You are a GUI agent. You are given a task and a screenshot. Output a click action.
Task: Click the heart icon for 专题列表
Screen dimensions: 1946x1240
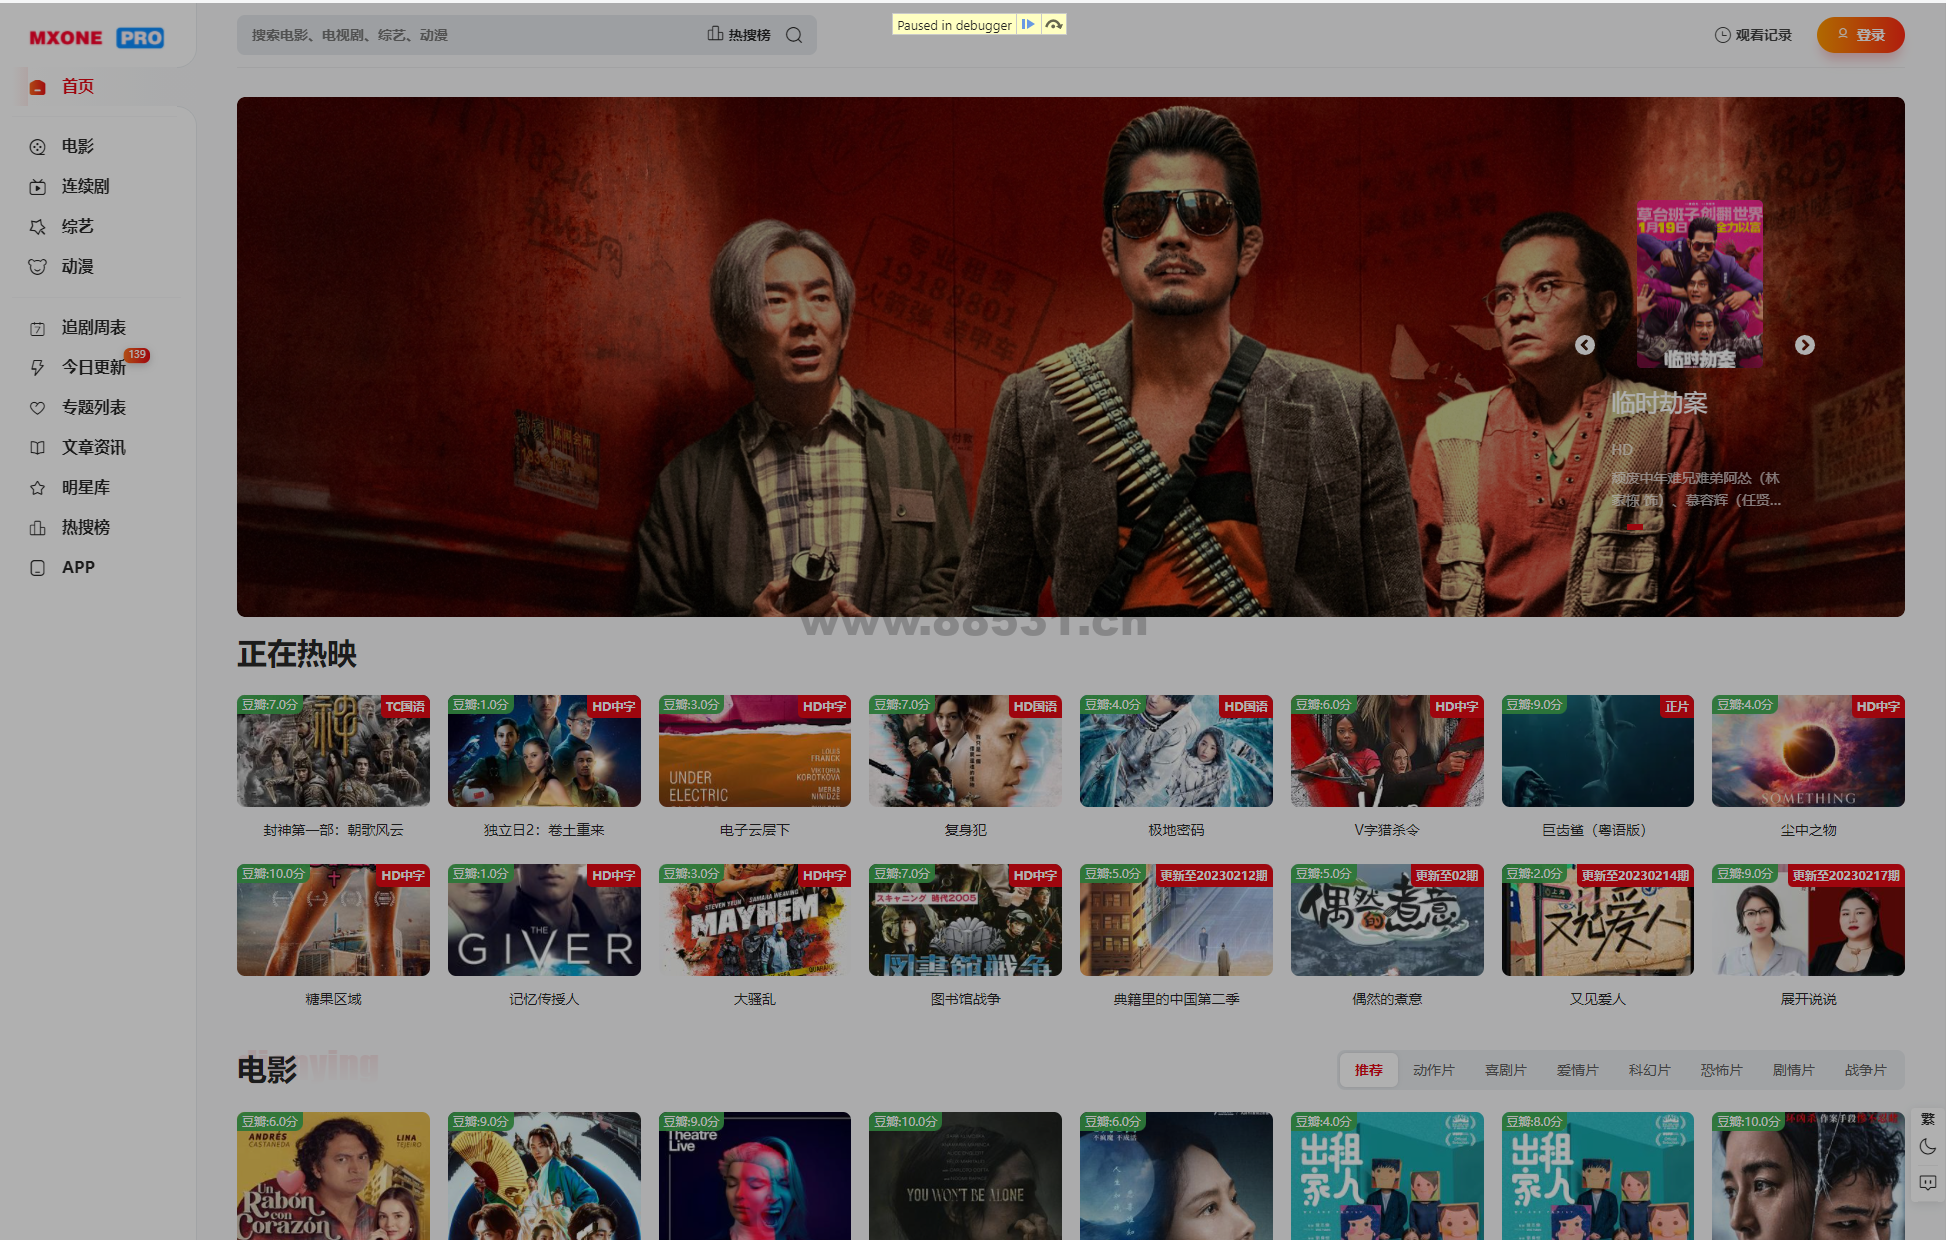click(x=38, y=408)
